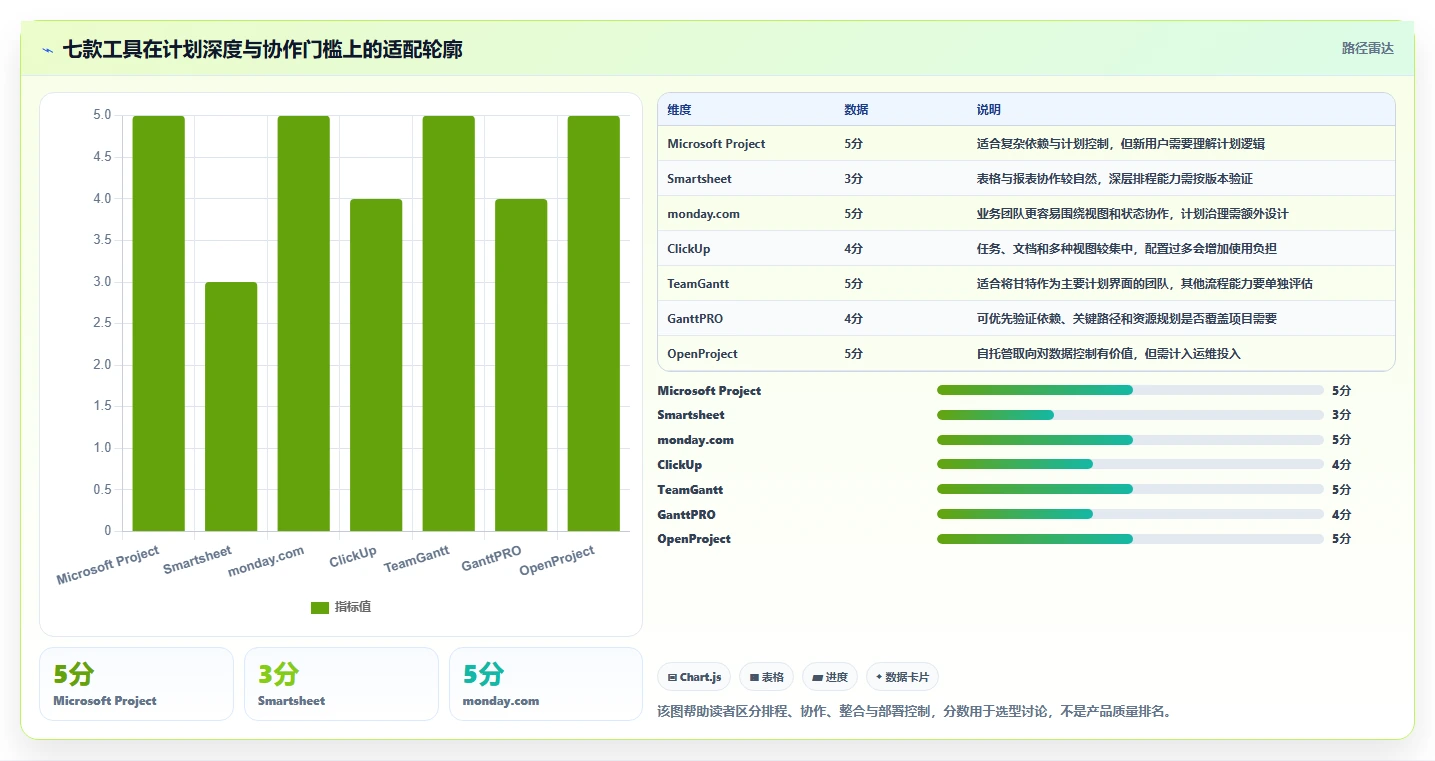The width and height of the screenshot is (1435, 761).
Task: Select the TeamGantt table row name
Action: 698,284
